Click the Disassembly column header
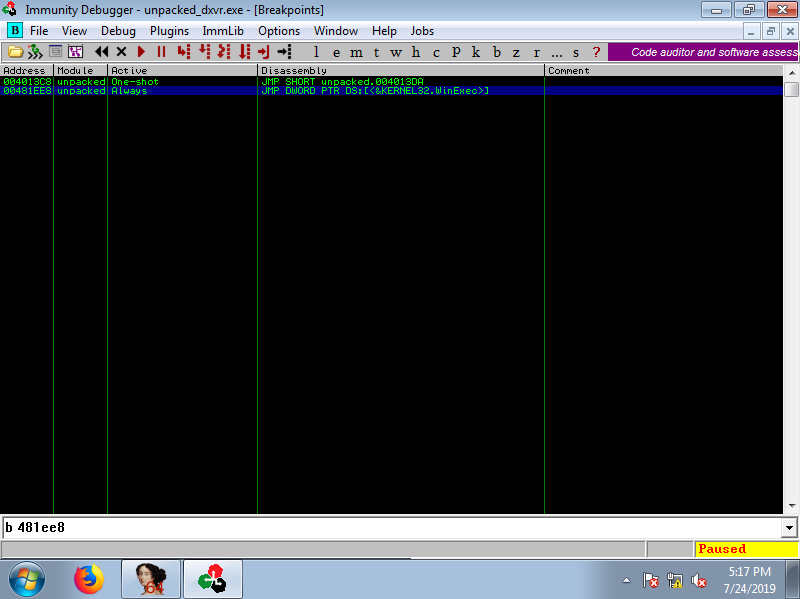Image resolution: width=800 pixels, height=599 pixels. click(401, 70)
